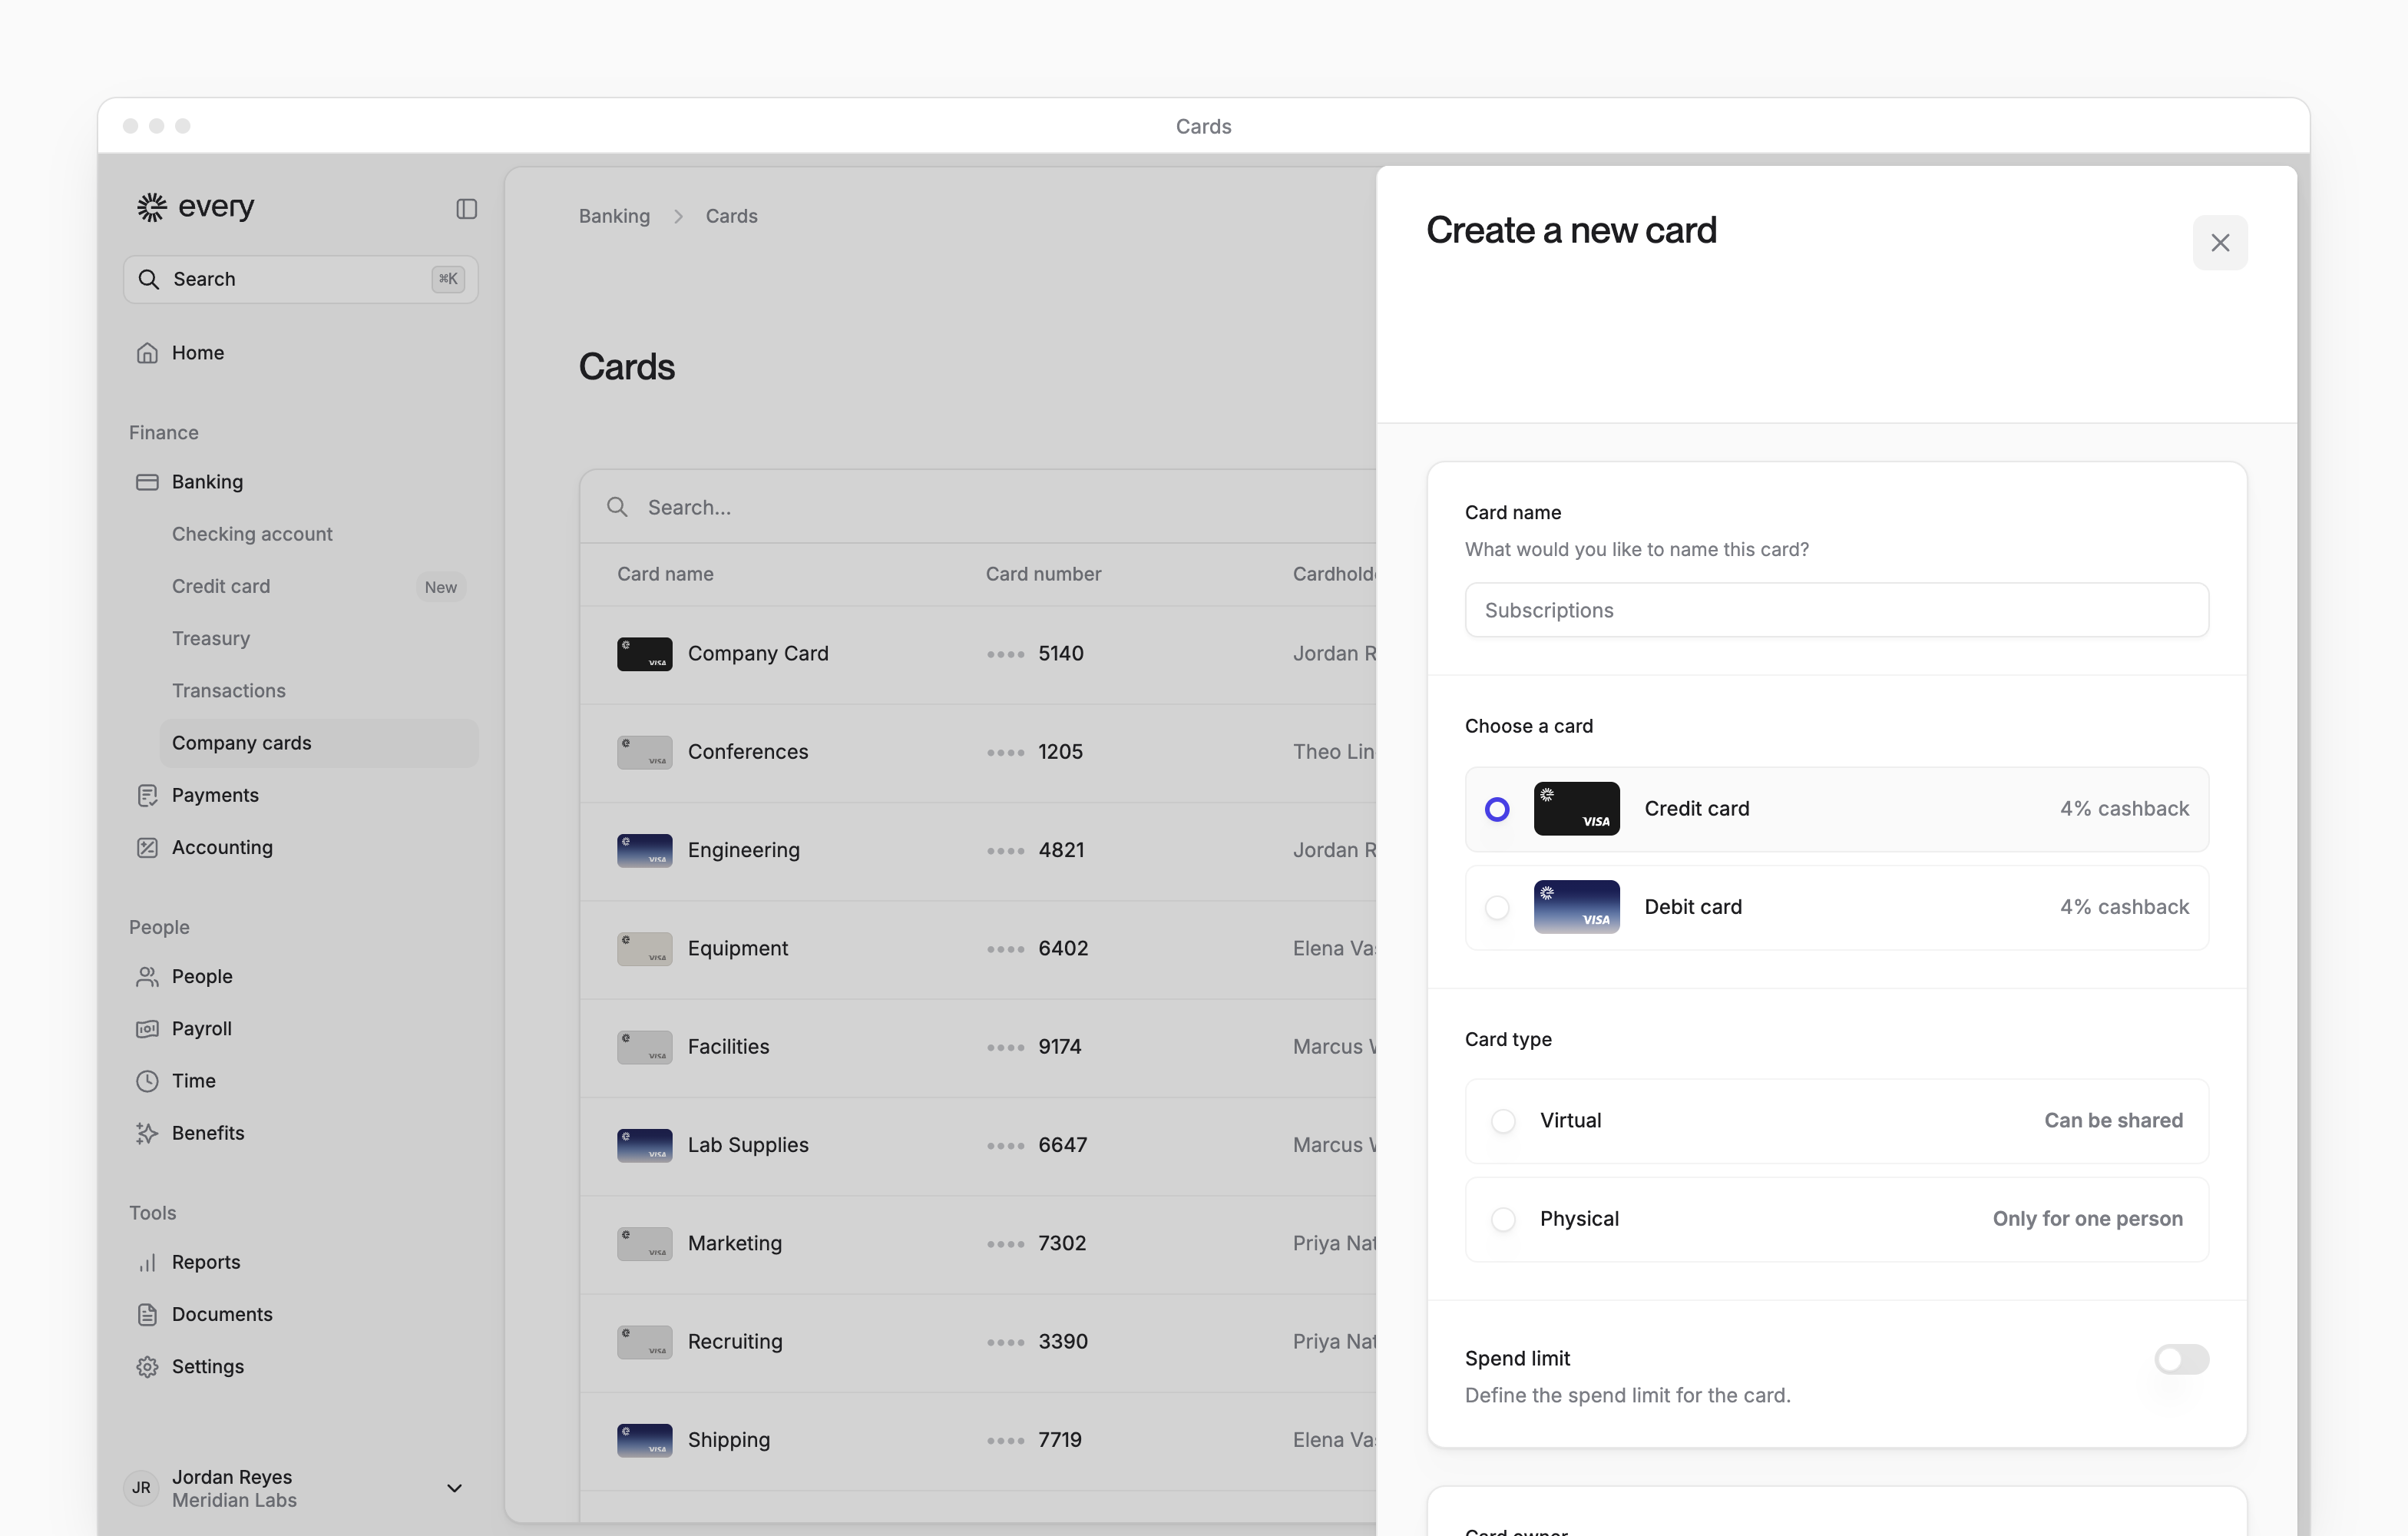Click the Payments icon in sidebar

[147, 795]
